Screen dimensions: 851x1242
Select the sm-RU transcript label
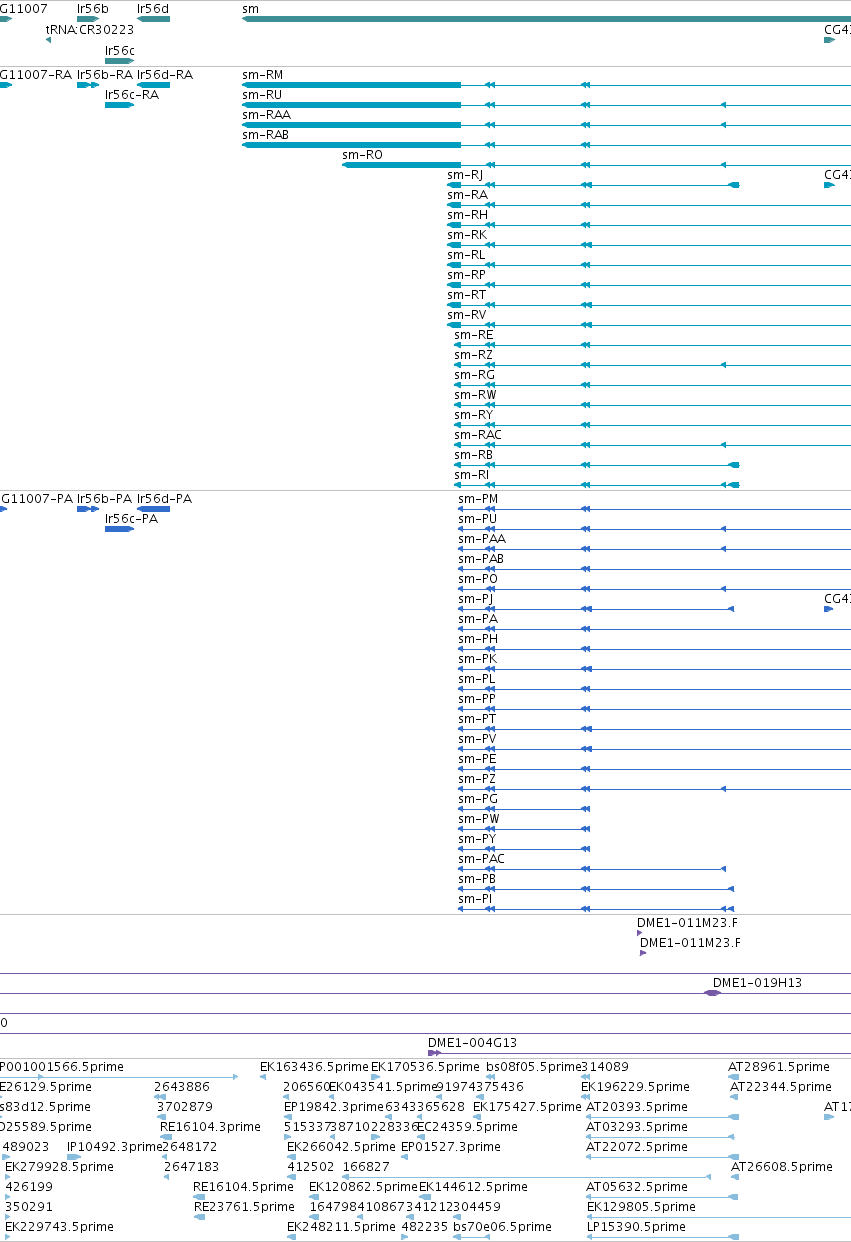(262, 95)
